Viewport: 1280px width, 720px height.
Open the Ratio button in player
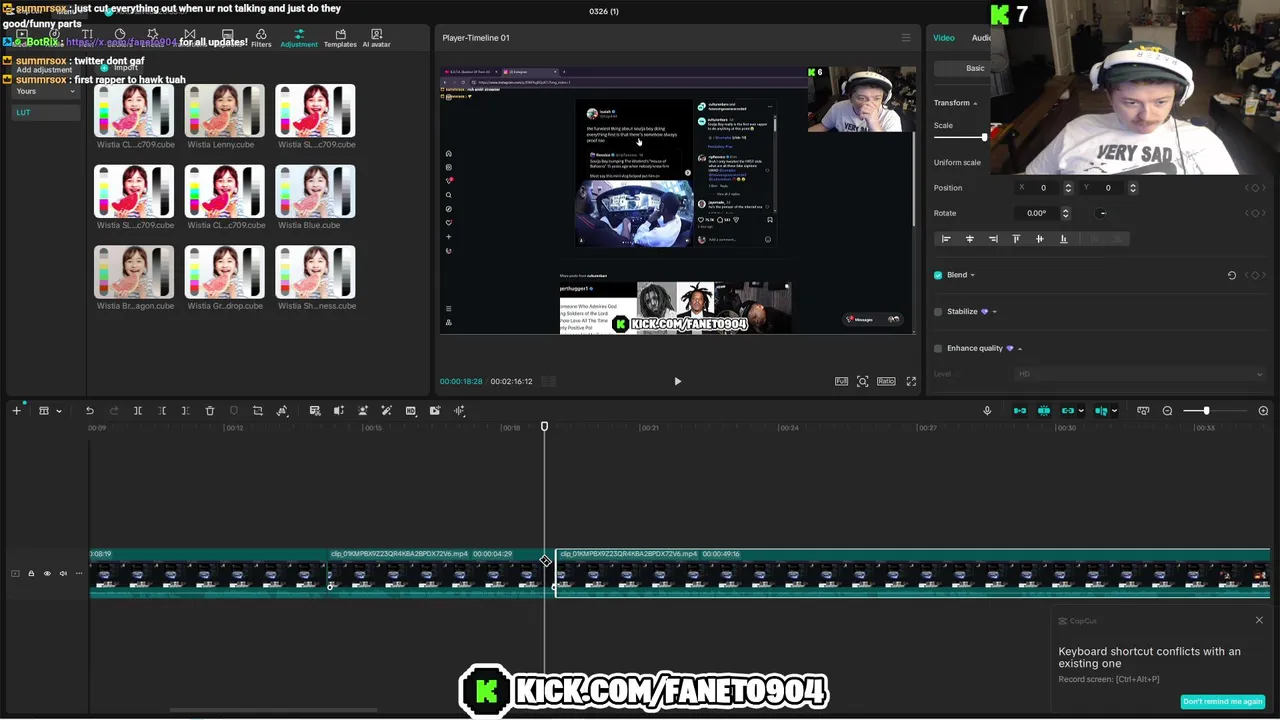pos(886,381)
